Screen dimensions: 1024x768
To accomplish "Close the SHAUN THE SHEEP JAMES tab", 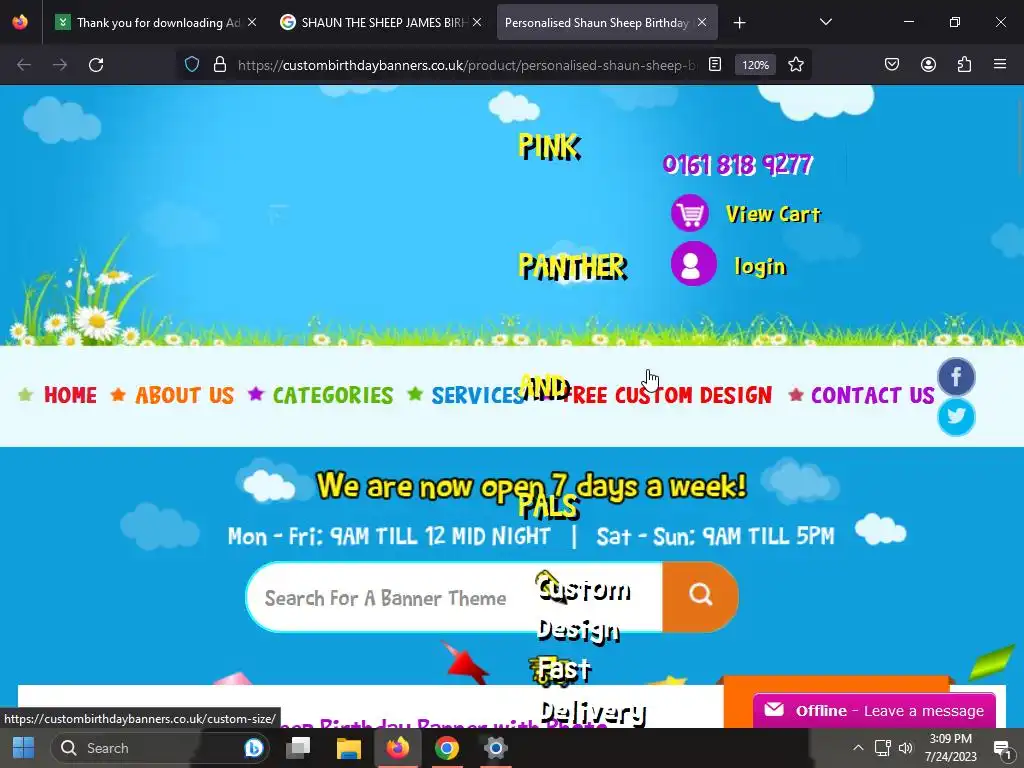I will coord(477,22).
